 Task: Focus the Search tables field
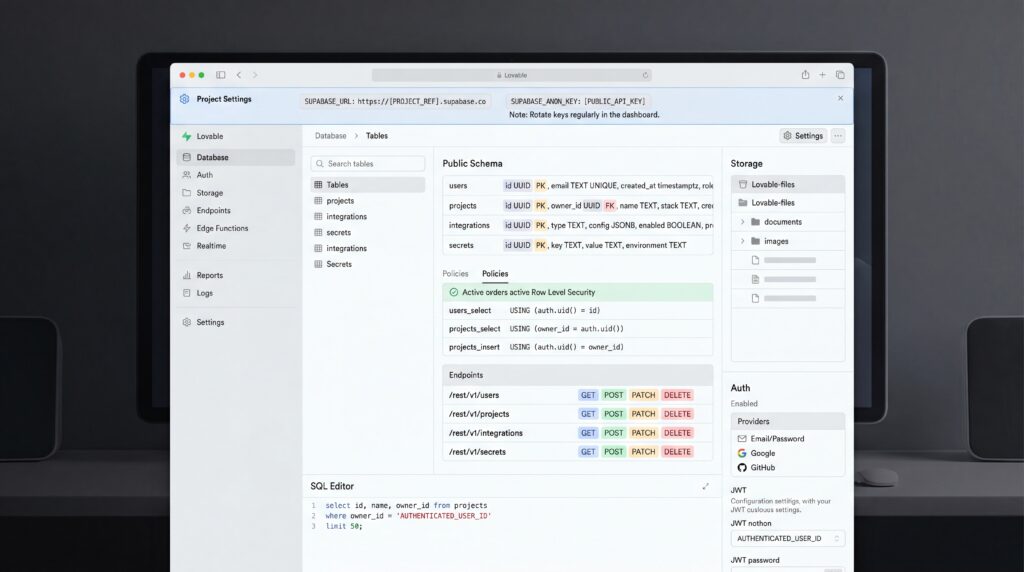(368, 163)
